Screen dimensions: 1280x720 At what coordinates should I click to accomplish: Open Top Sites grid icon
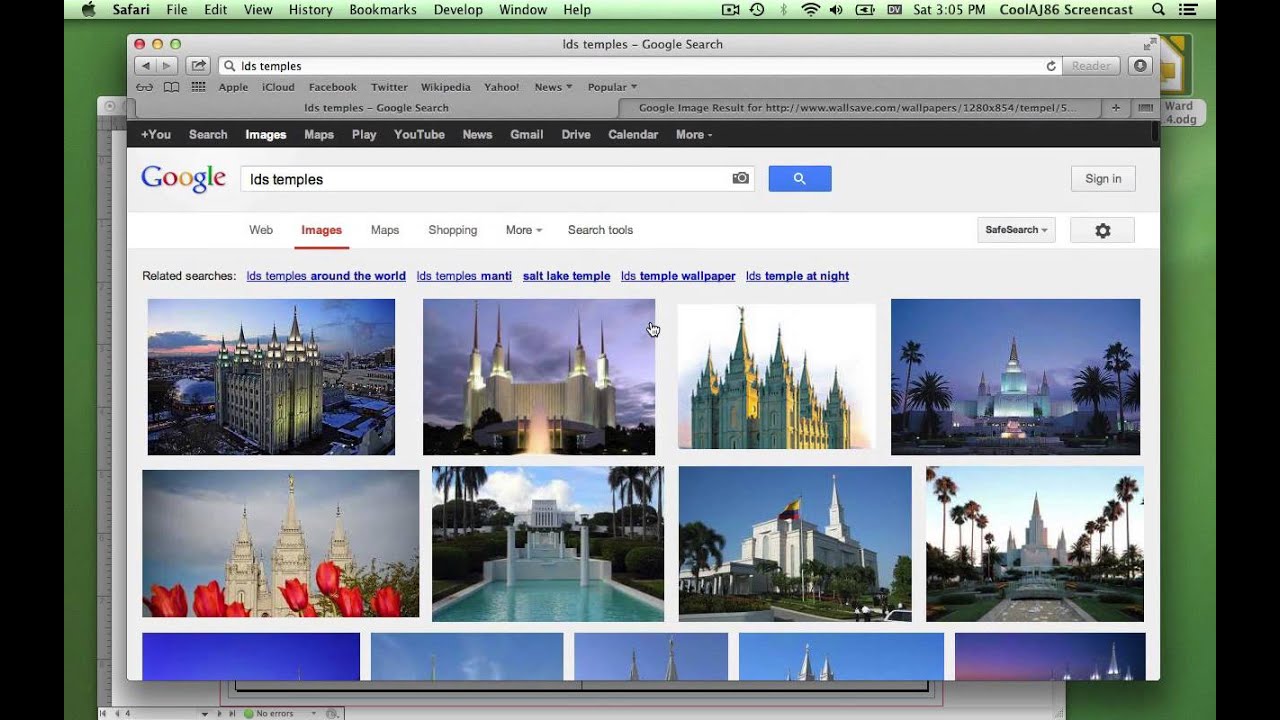tap(198, 87)
